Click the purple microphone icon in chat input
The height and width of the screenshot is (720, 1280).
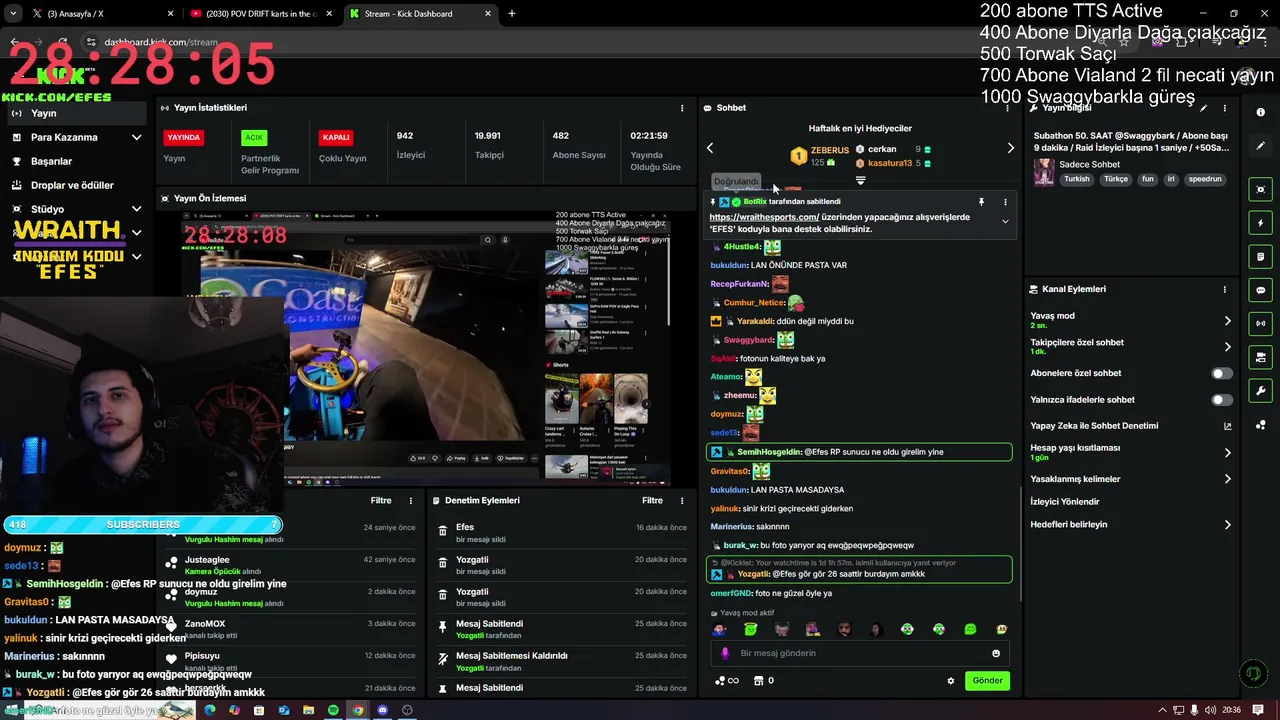pyautogui.click(x=725, y=653)
